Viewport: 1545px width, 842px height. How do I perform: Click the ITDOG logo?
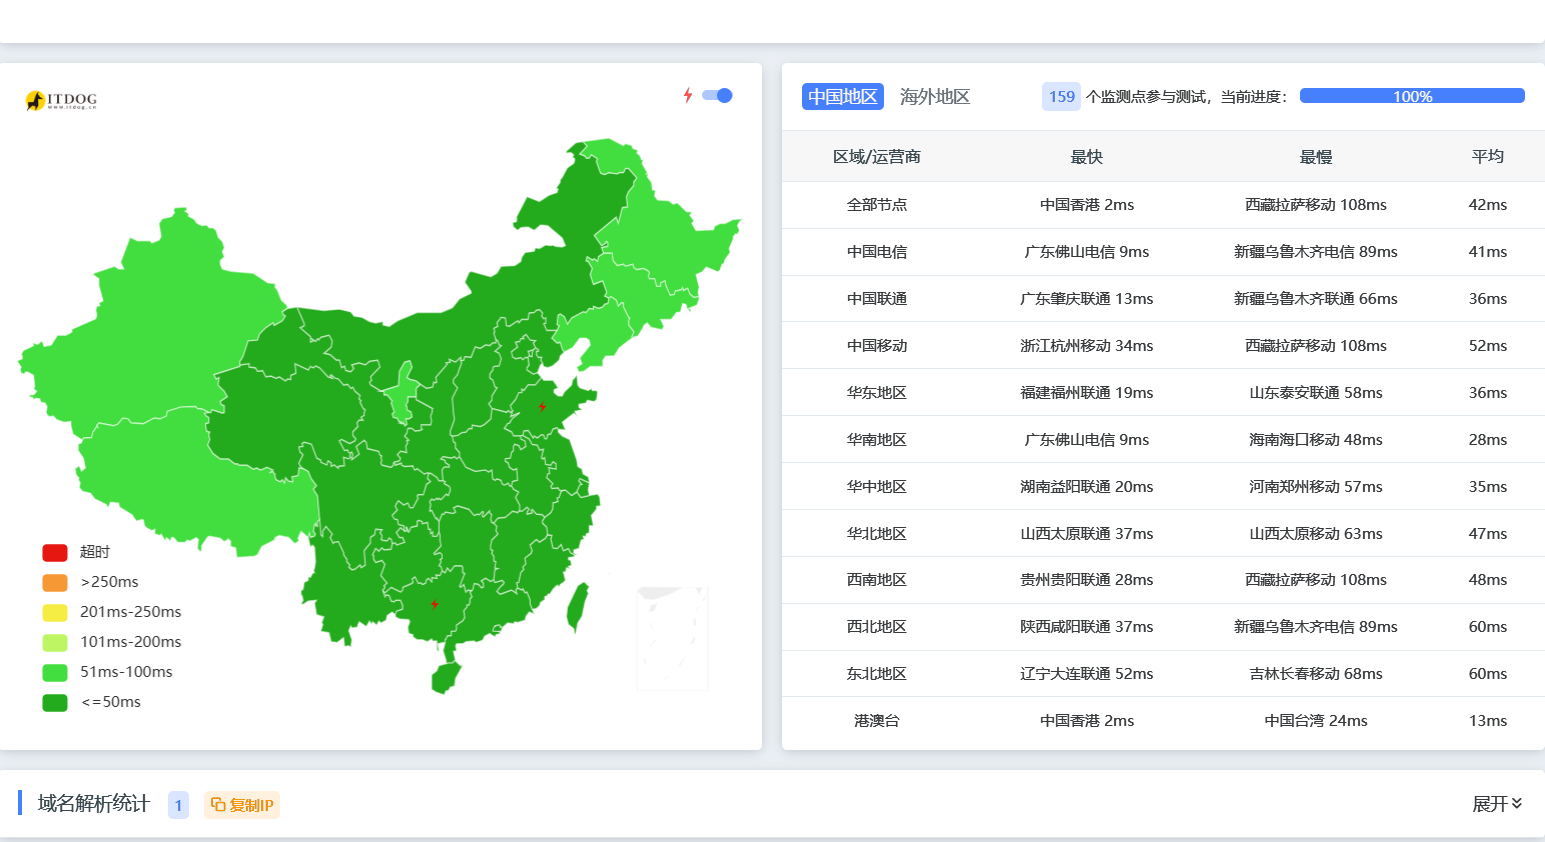[61, 100]
